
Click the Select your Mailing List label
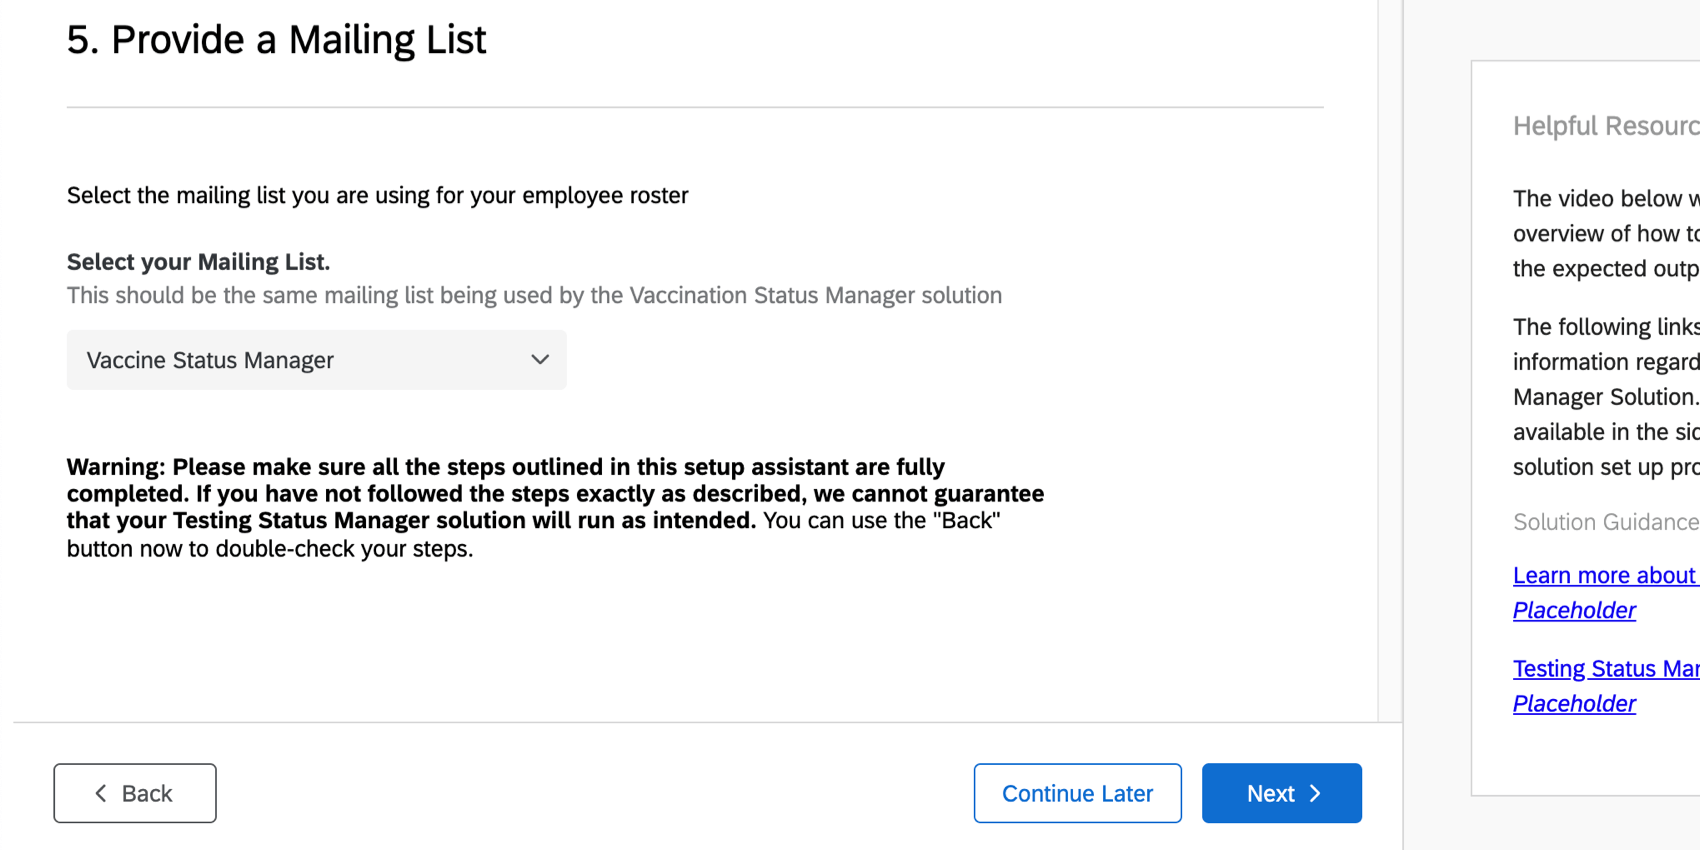coord(197,261)
